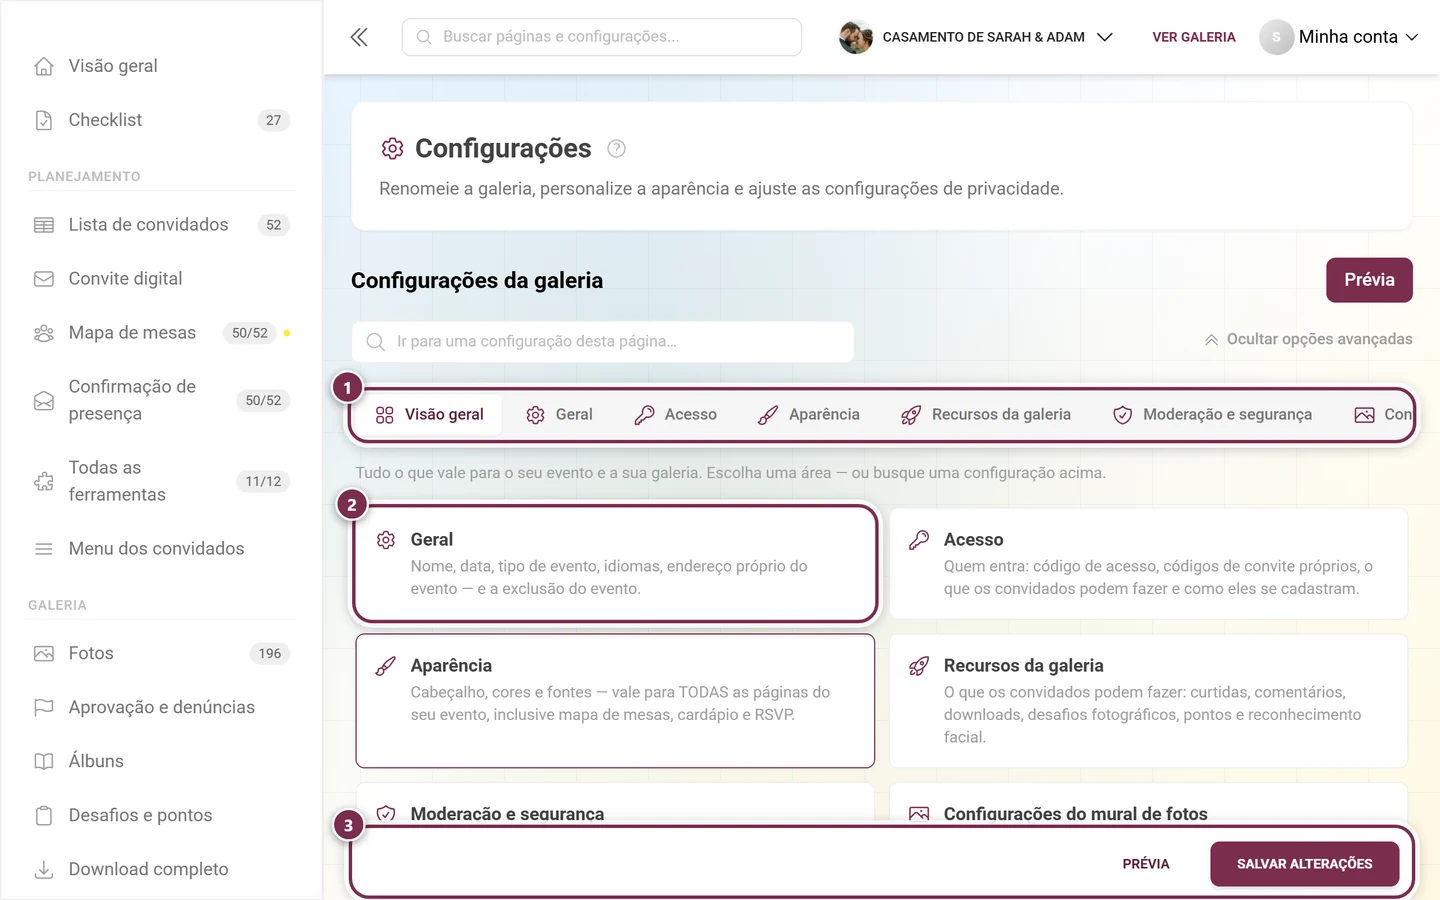Click the brush icon on Aparência card
The image size is (1440, 900).
click(x=386, y=666)
